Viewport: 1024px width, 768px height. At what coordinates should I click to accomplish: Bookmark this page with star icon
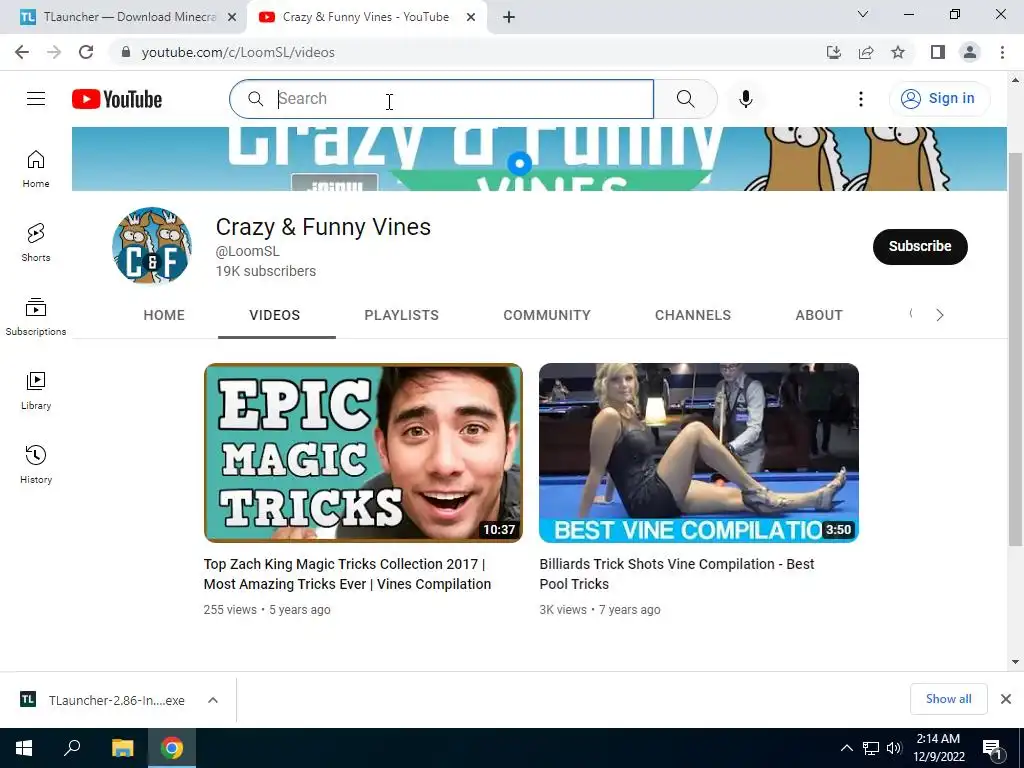898,52
